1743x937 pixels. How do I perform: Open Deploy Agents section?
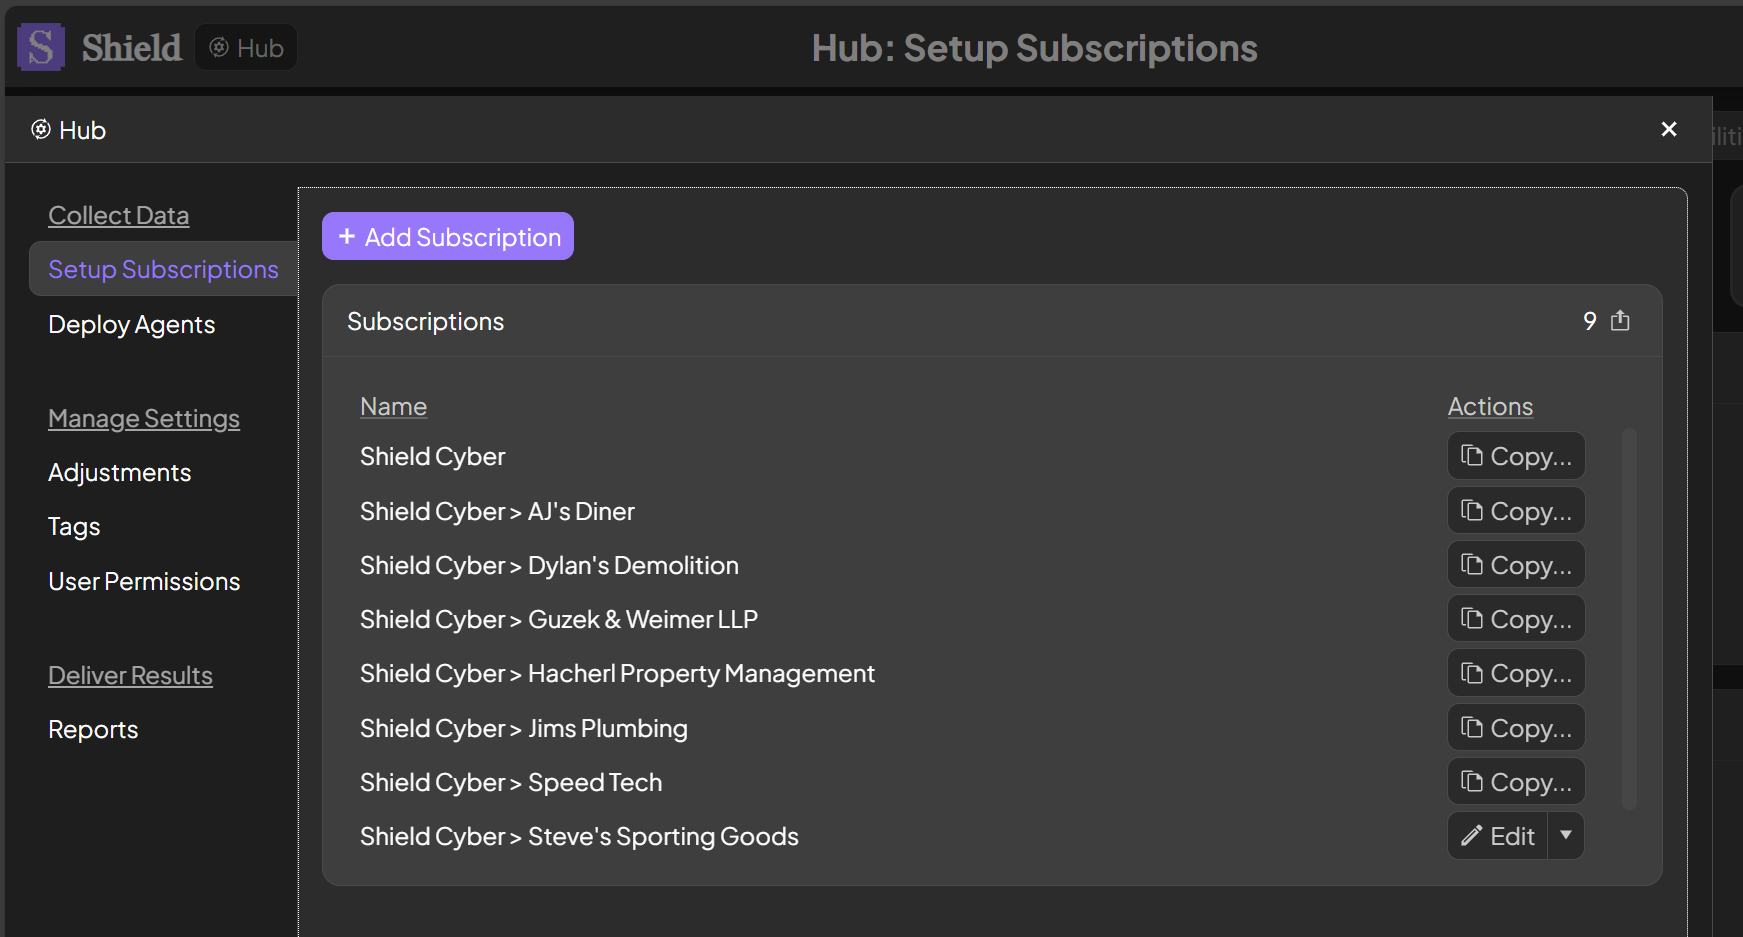pyautogui.click(x=132, y=324)
